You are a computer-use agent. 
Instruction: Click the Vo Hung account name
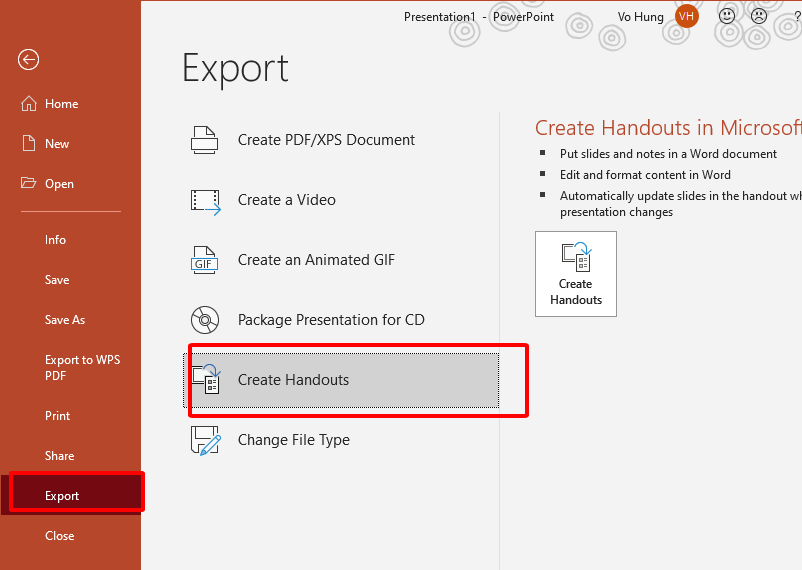[640, 17]
